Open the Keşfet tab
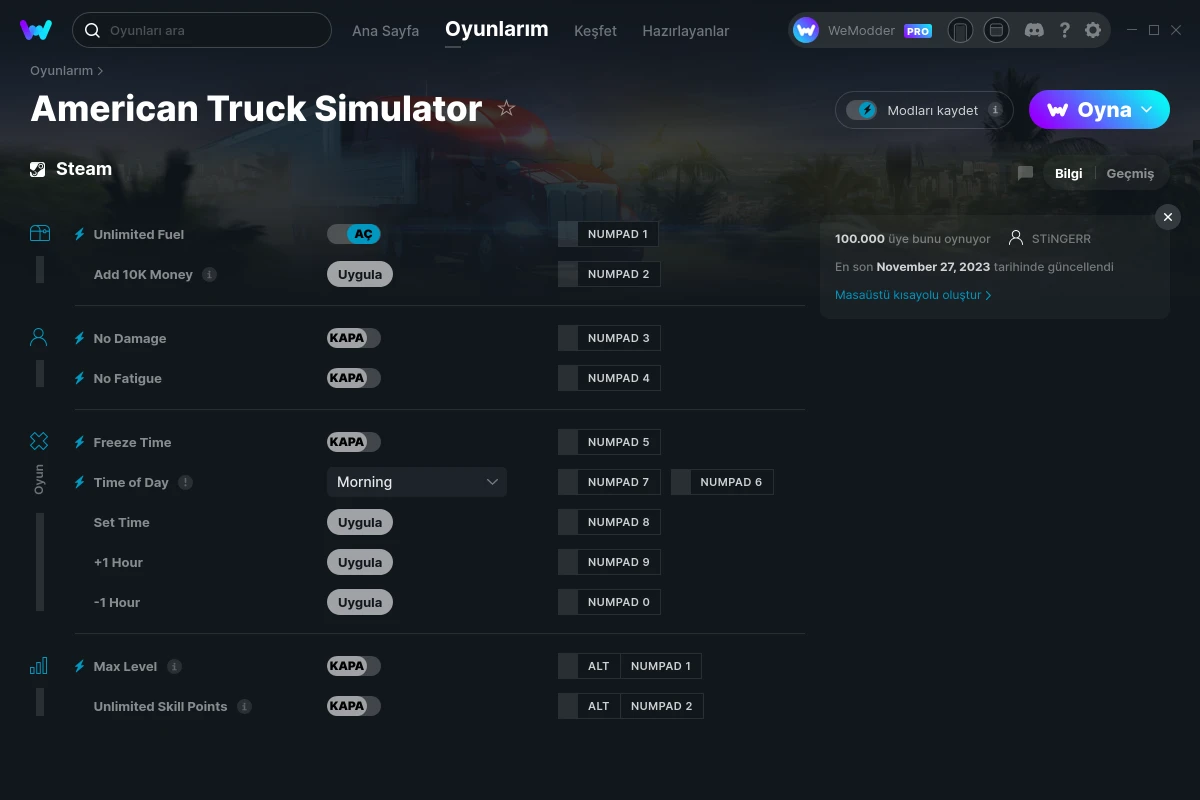1200x800 pixels. click(595, 31)
